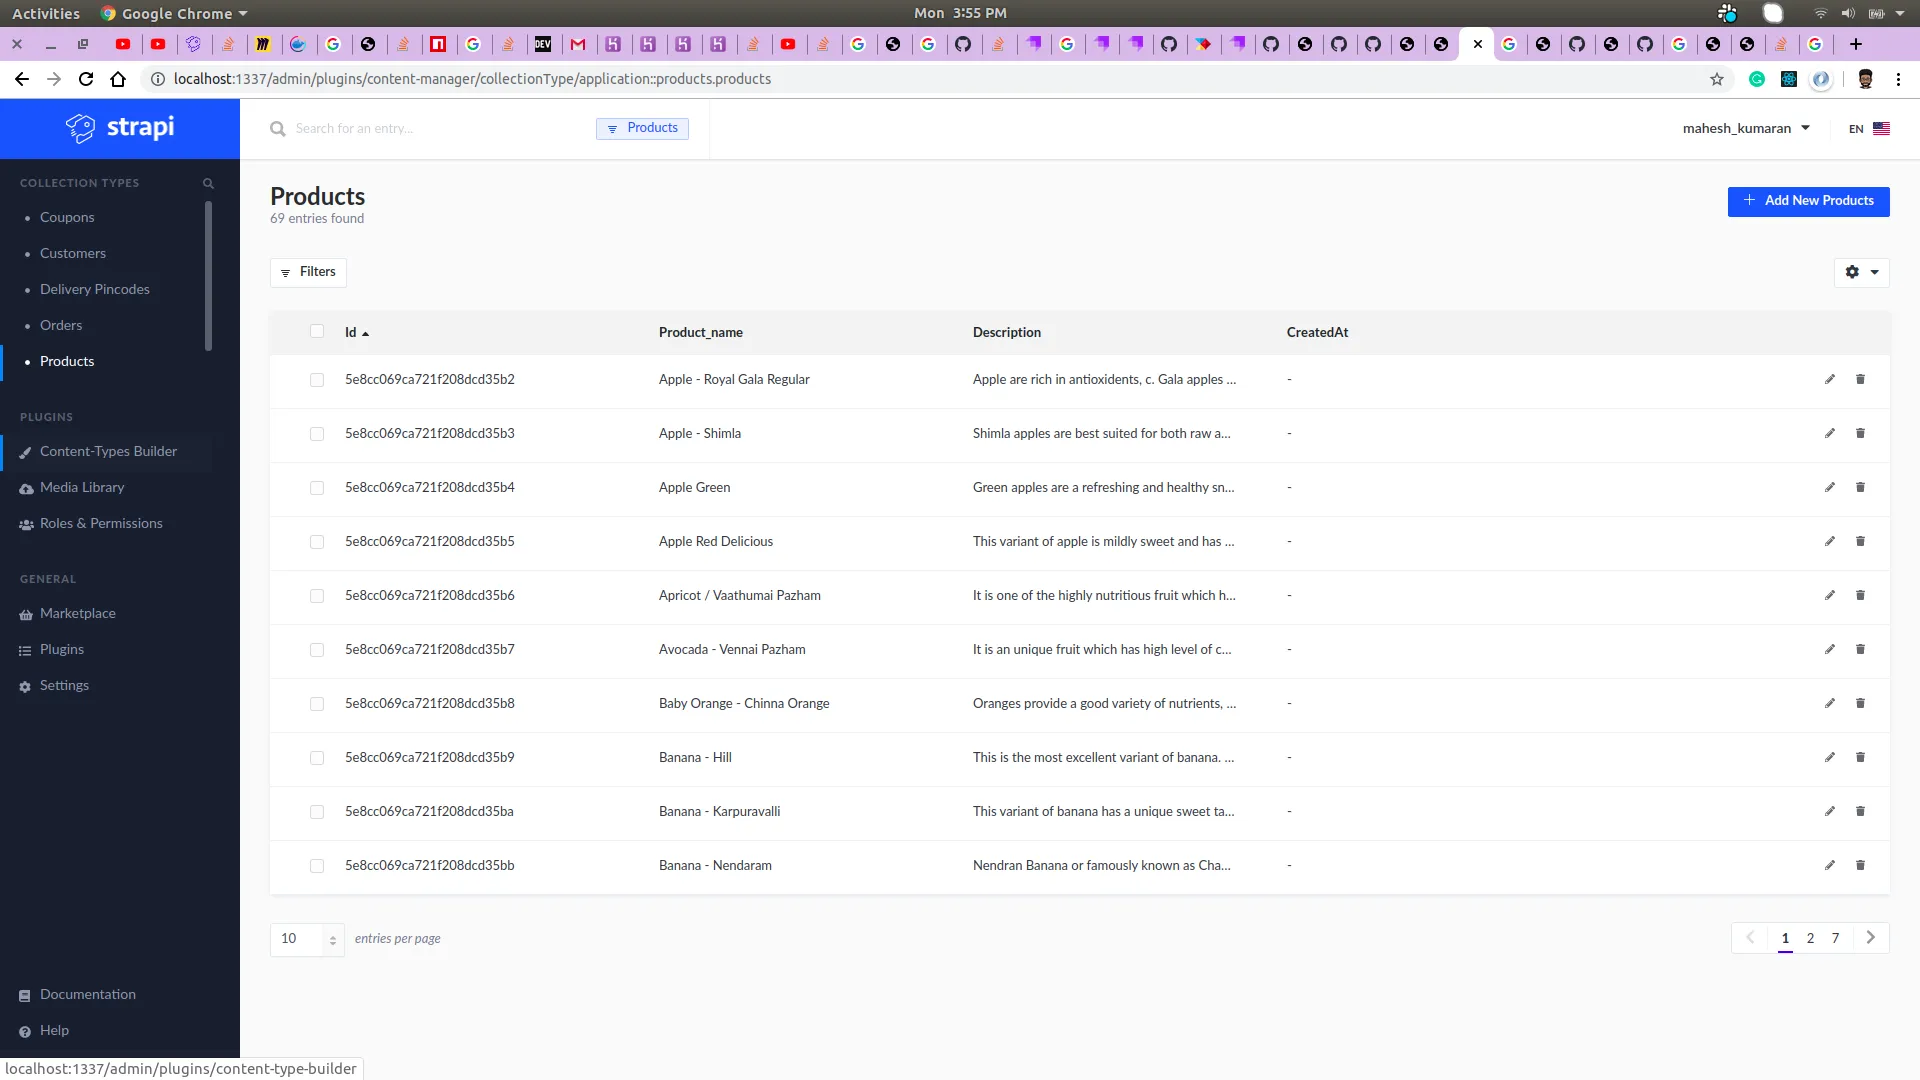Reload the page with browser refresh icon
The height and width of the screenshot is (1080, 1920).
click(86, 79)
